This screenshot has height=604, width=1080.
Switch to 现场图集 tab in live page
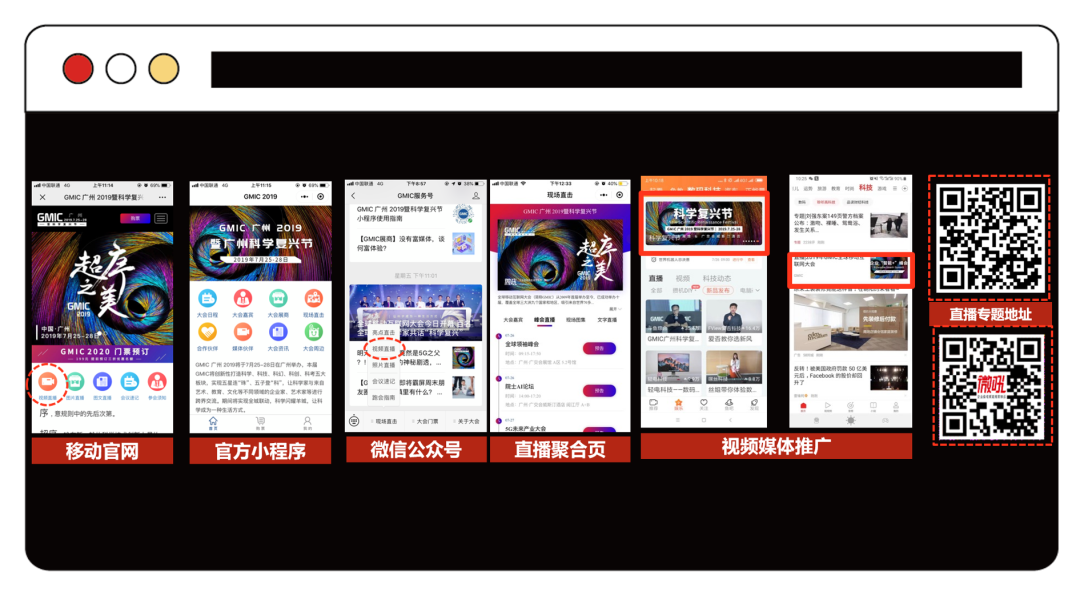tap(576, 320)
